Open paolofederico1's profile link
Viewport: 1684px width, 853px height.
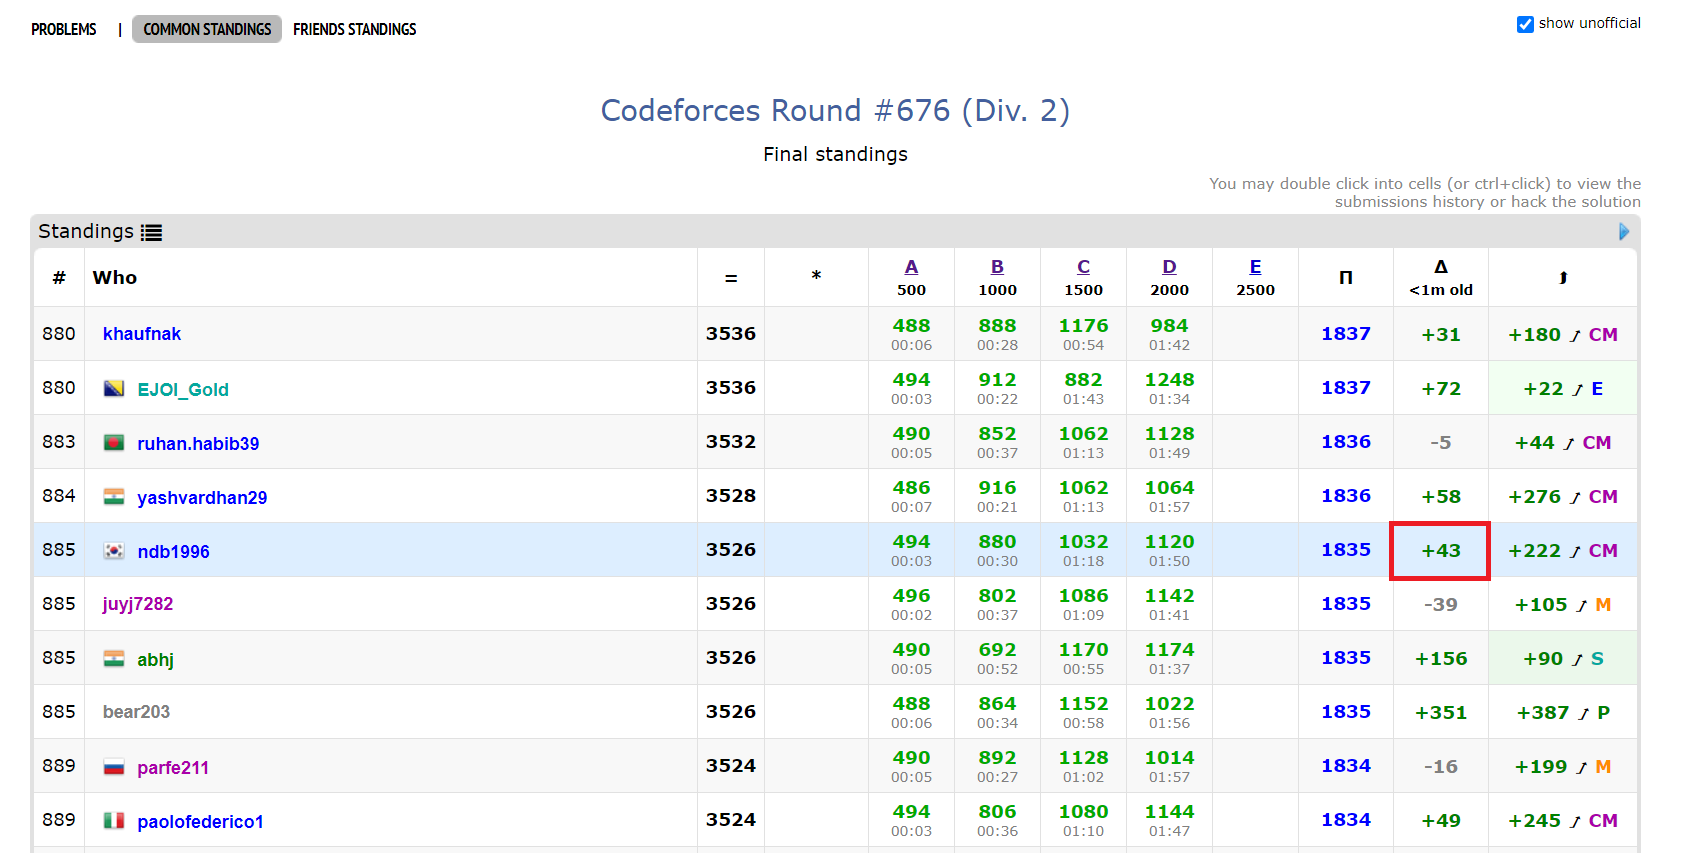(x=200, y=822)
